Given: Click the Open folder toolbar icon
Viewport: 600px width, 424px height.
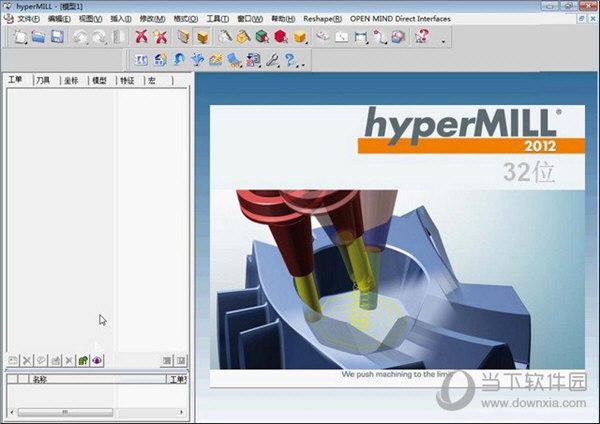Looking at the screenshot, I should (38, 37).
